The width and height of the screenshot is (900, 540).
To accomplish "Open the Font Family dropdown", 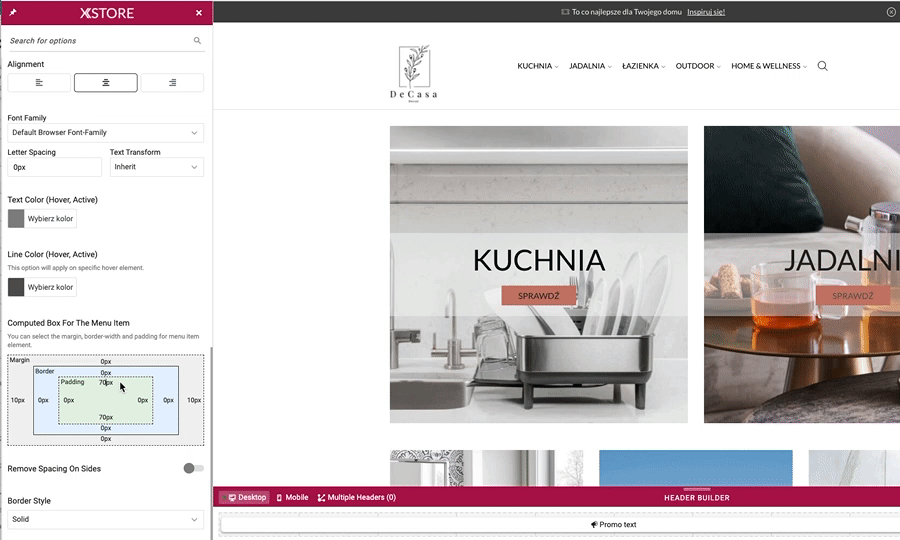I will click(x=106, y=133).
